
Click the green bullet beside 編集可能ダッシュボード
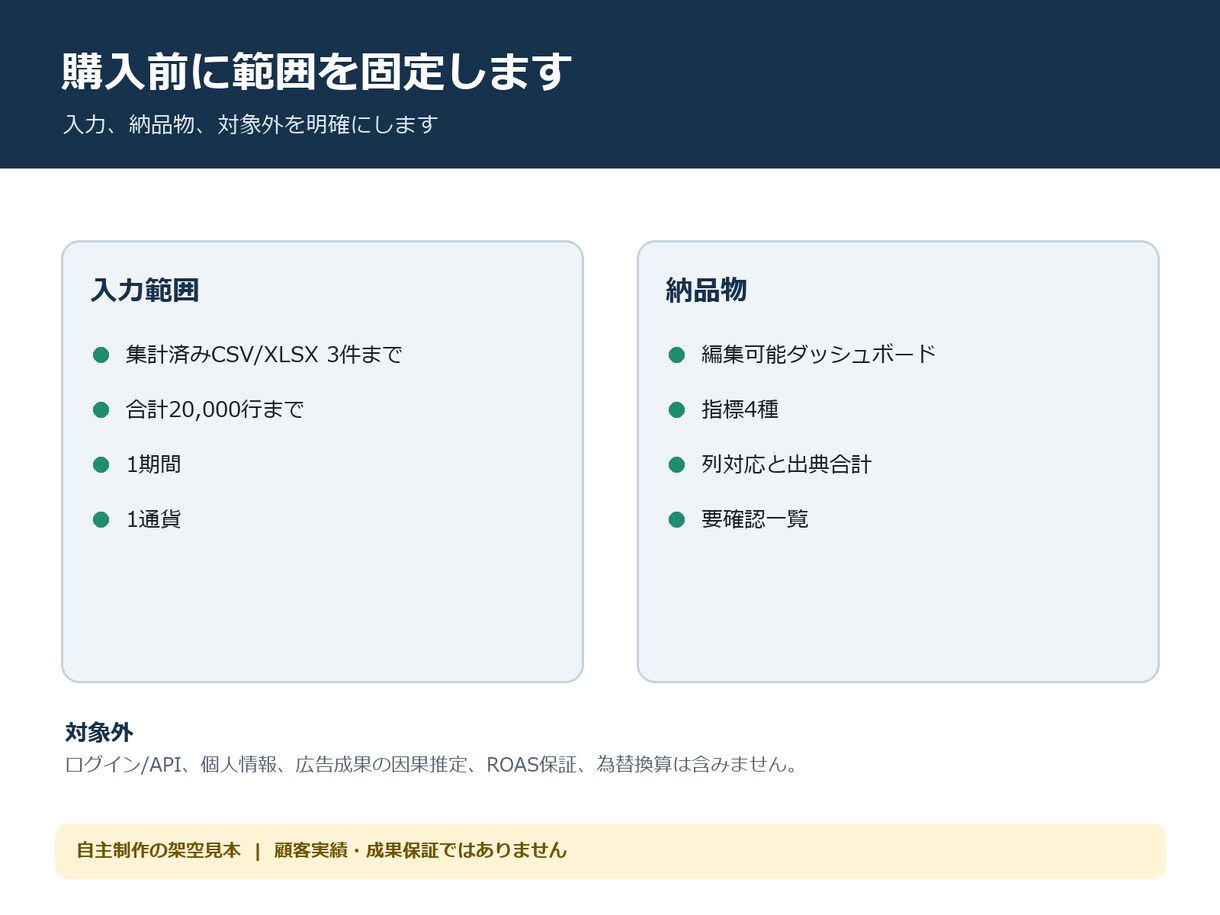(677, 355)
